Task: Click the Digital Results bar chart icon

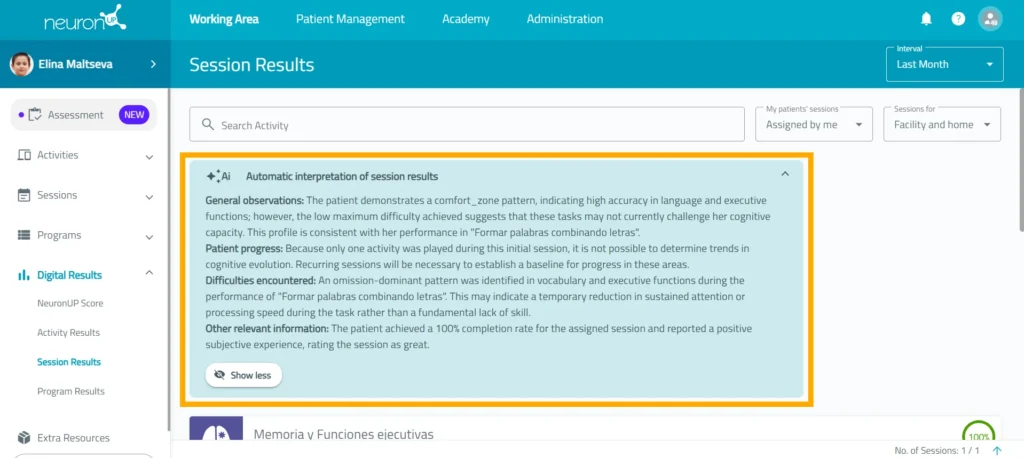Action: [x=24, y=275]
